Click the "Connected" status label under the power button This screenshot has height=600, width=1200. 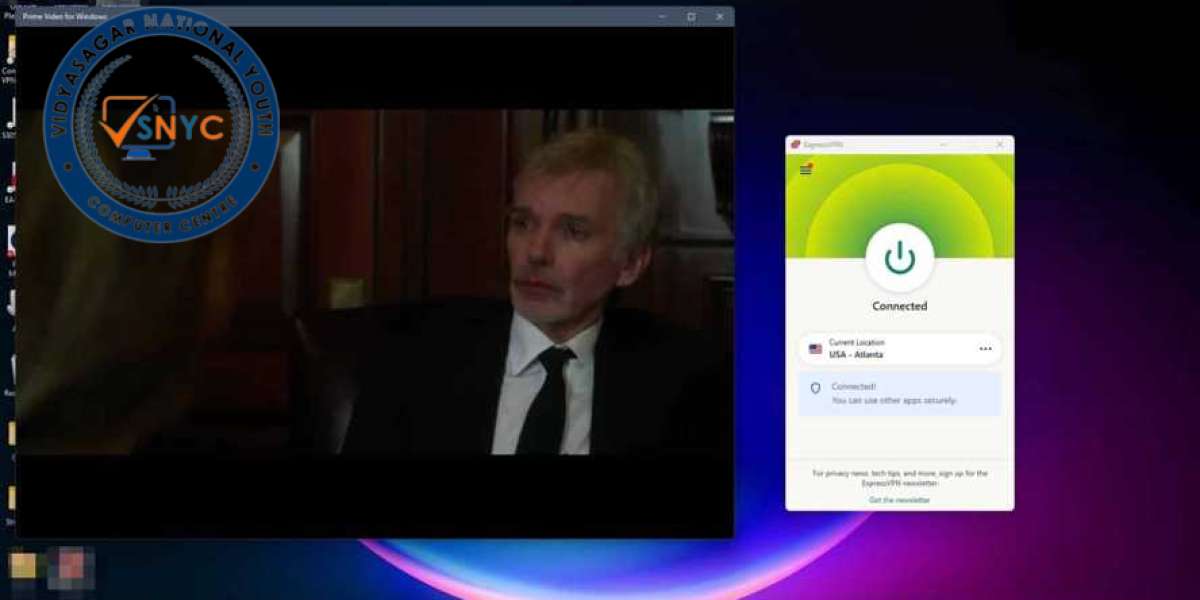900,306
